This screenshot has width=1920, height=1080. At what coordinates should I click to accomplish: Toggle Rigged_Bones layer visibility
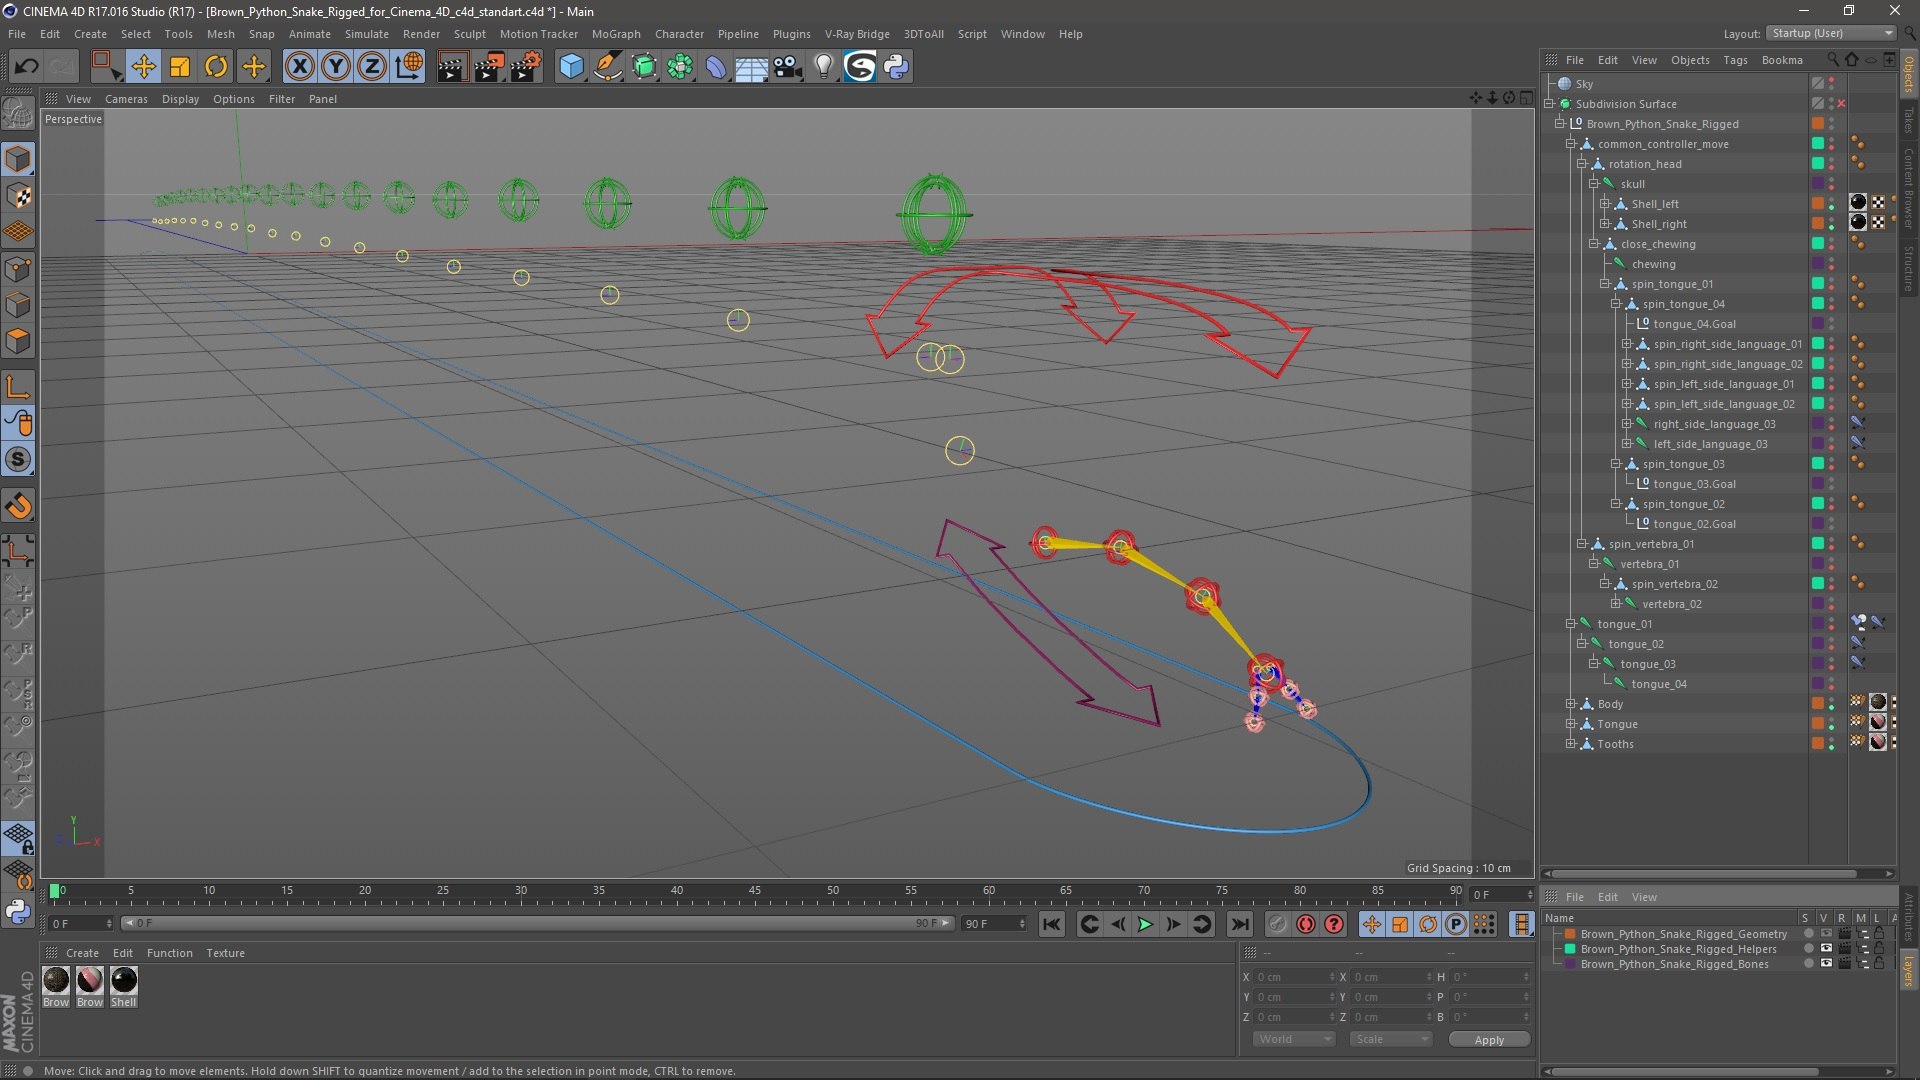pos(1825,964)
